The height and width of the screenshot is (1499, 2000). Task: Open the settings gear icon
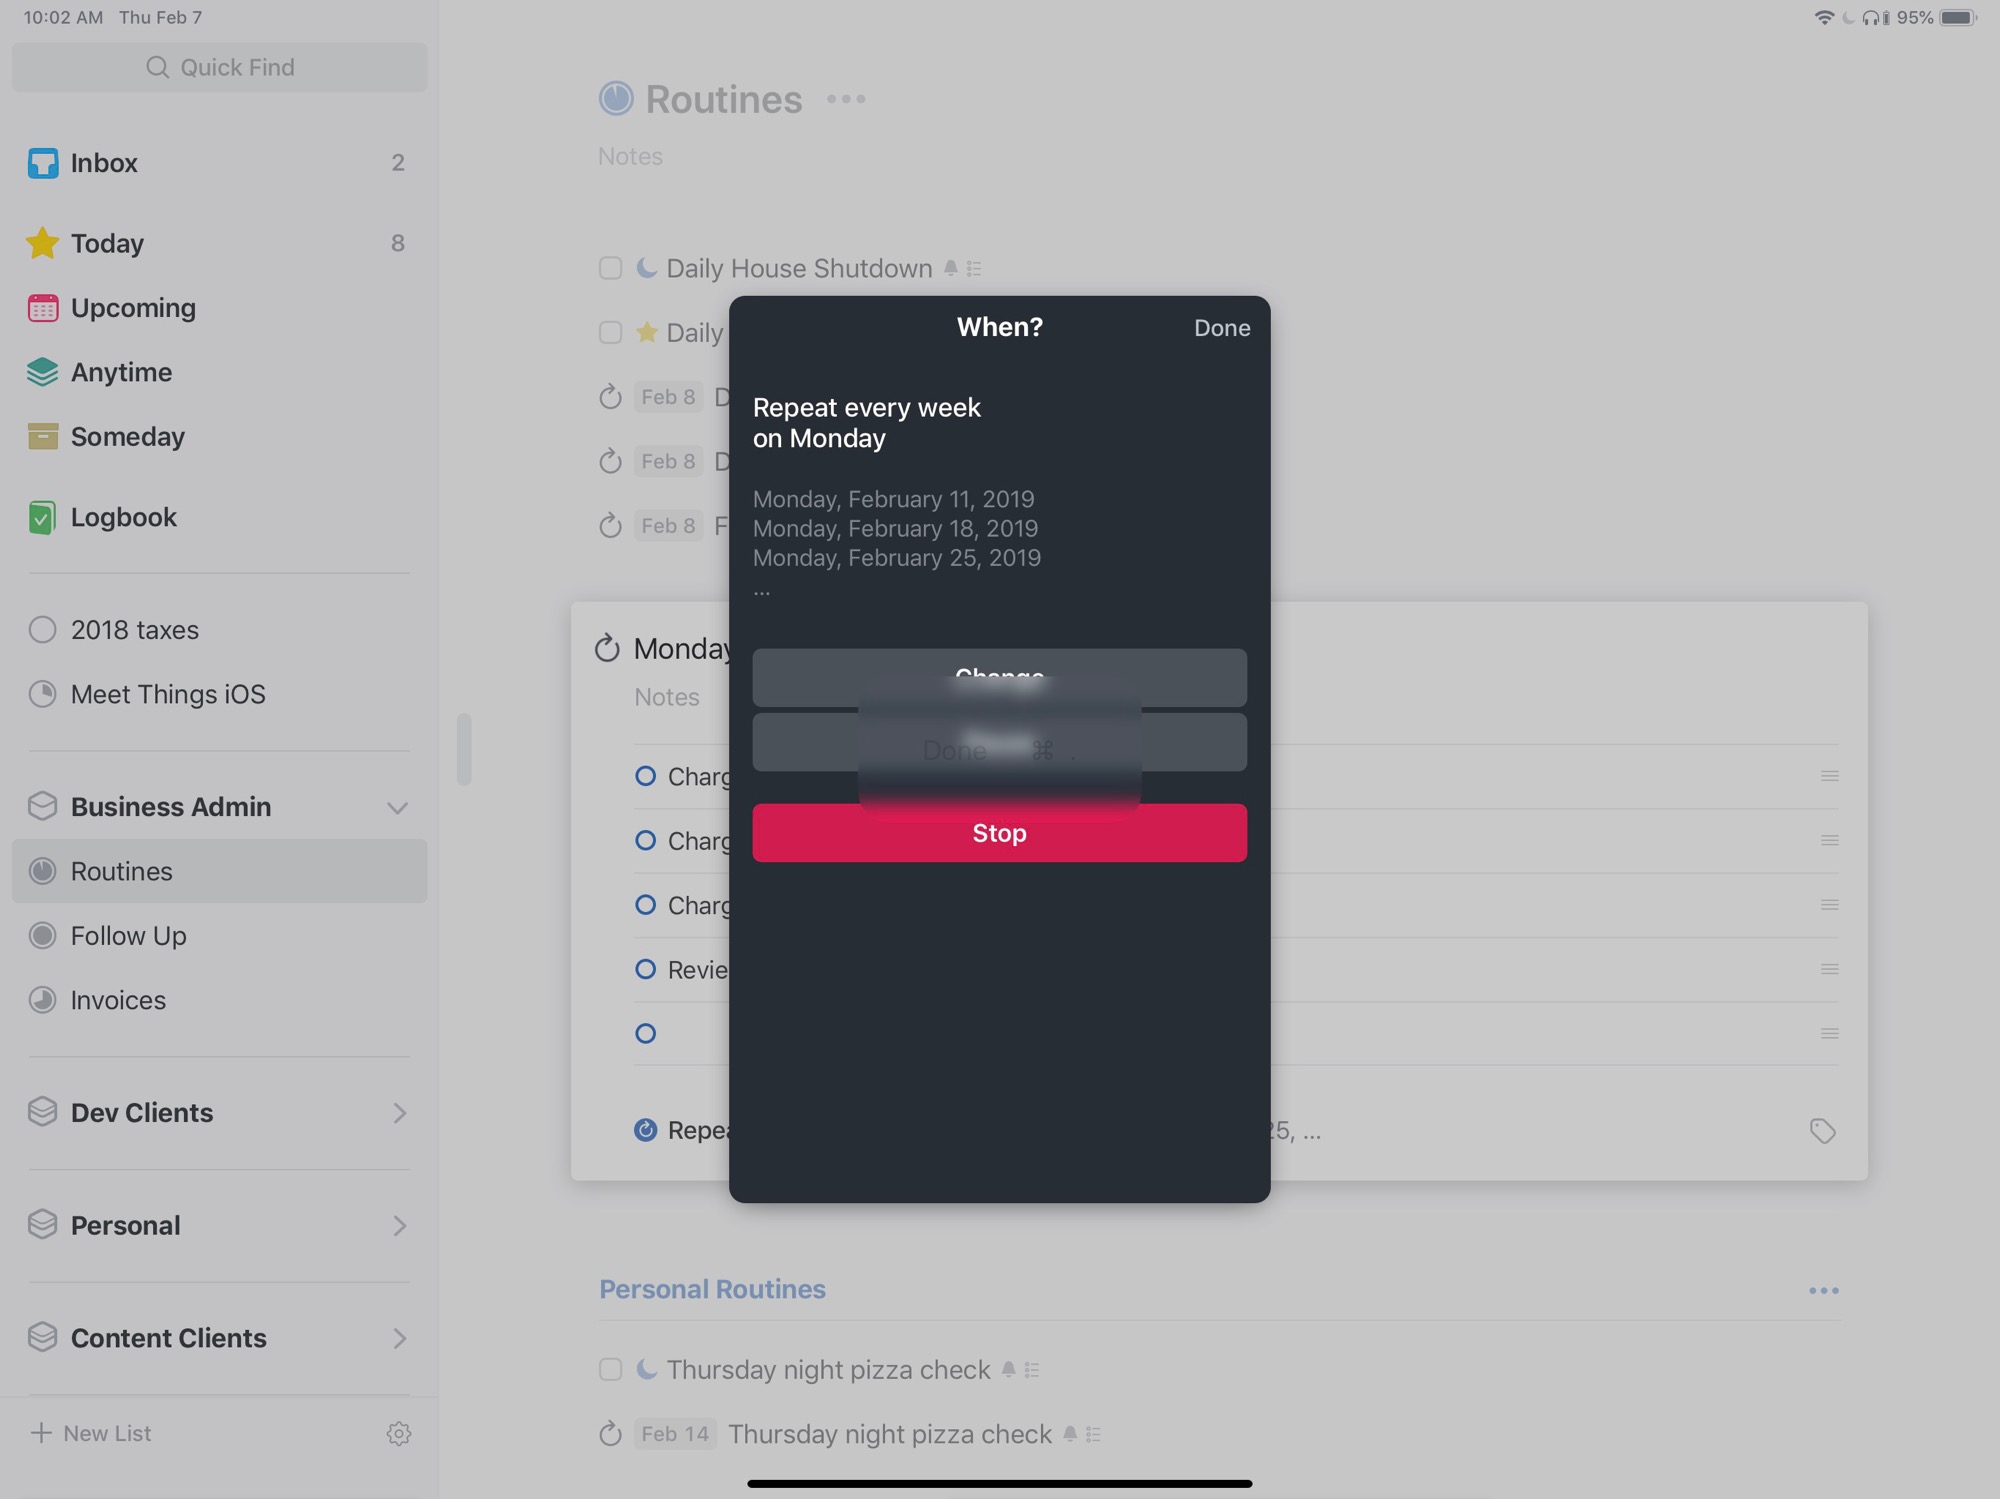398,1433
